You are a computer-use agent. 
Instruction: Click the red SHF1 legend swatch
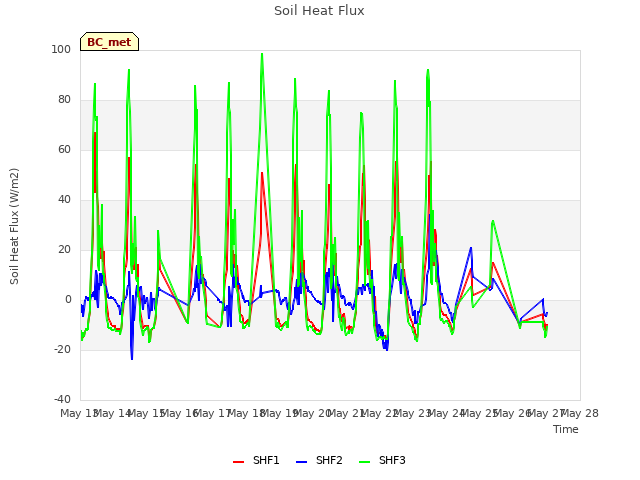[238, 462]
